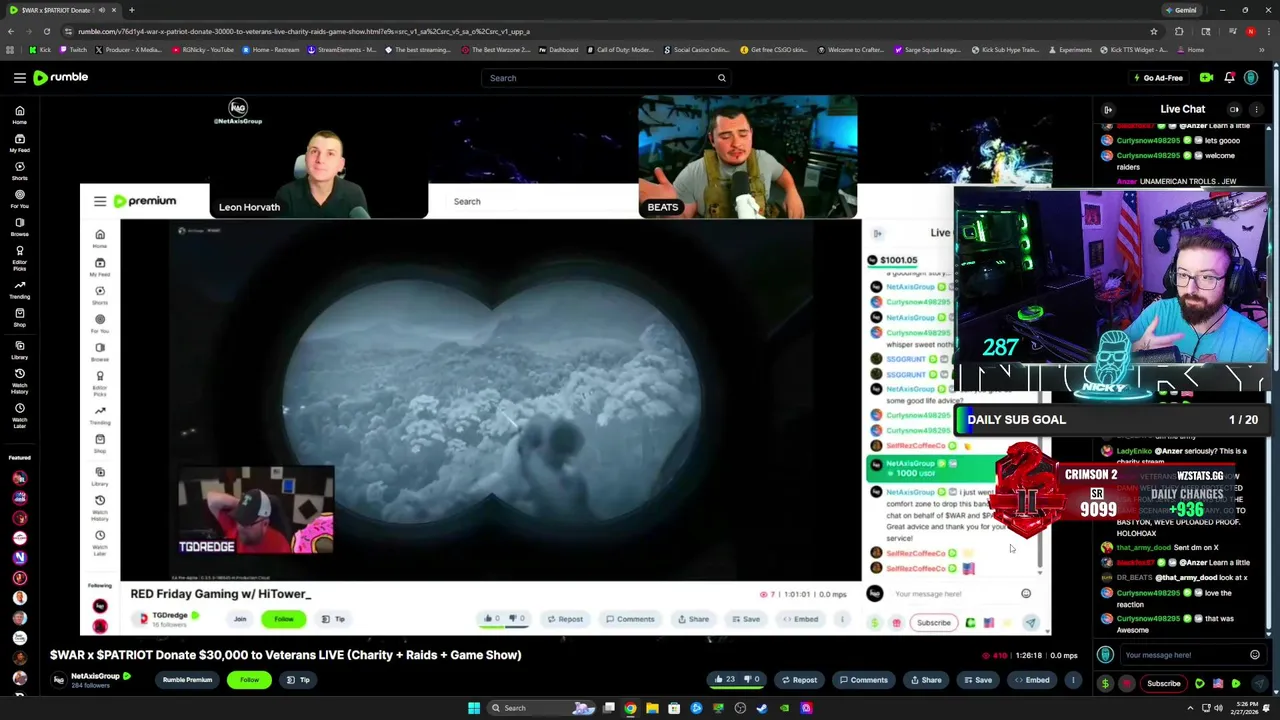Click the browser address bar
Viewport: 1280px width, 720px height.
click(600, 31)
